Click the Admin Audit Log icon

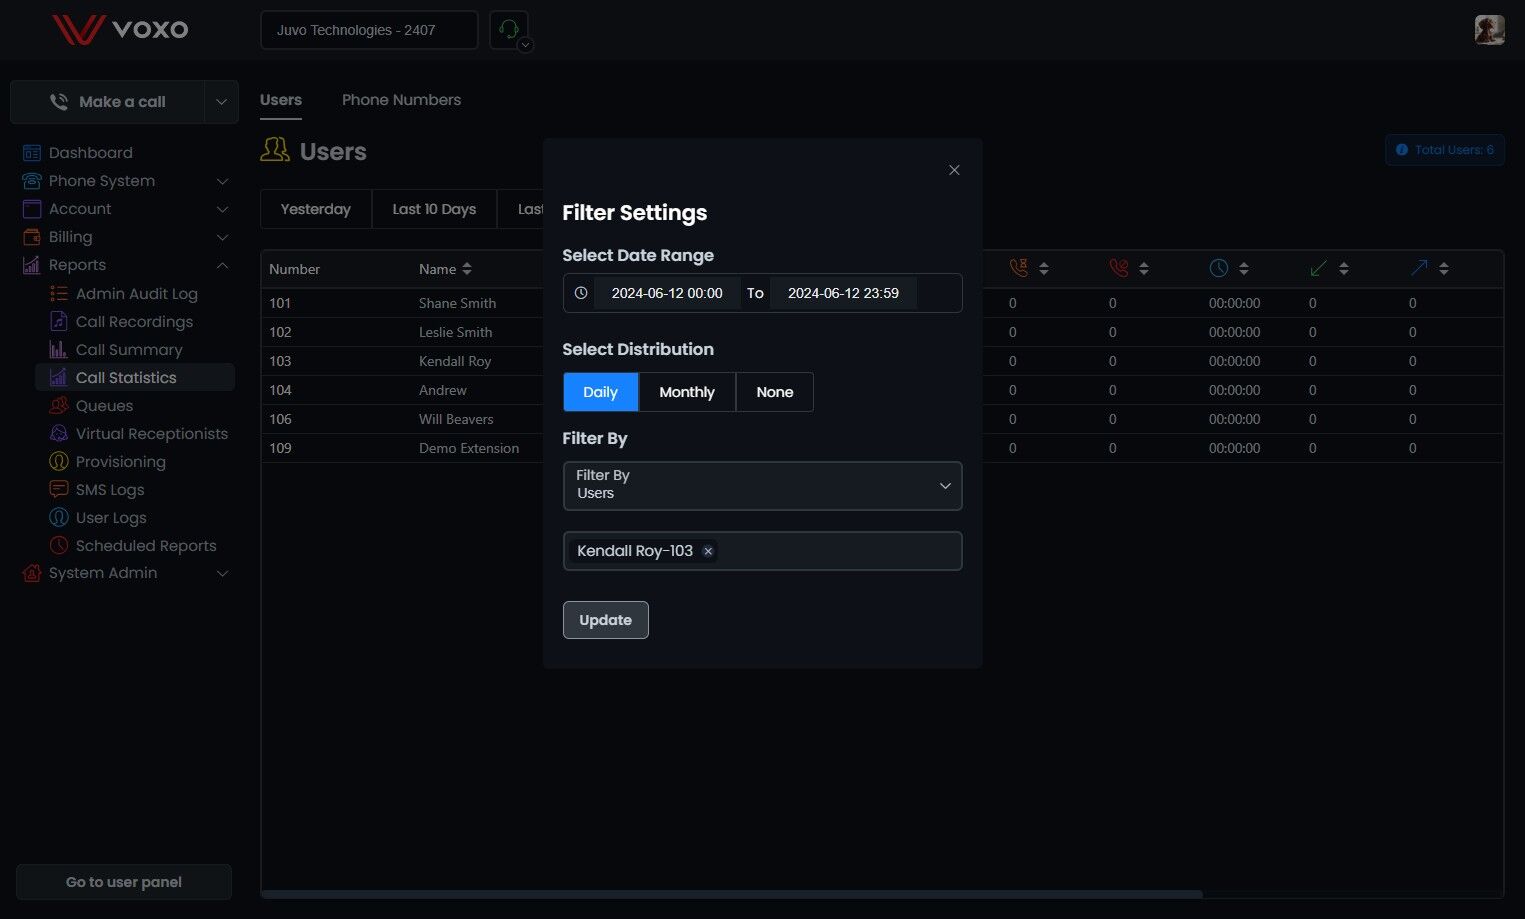pos(59,294)
